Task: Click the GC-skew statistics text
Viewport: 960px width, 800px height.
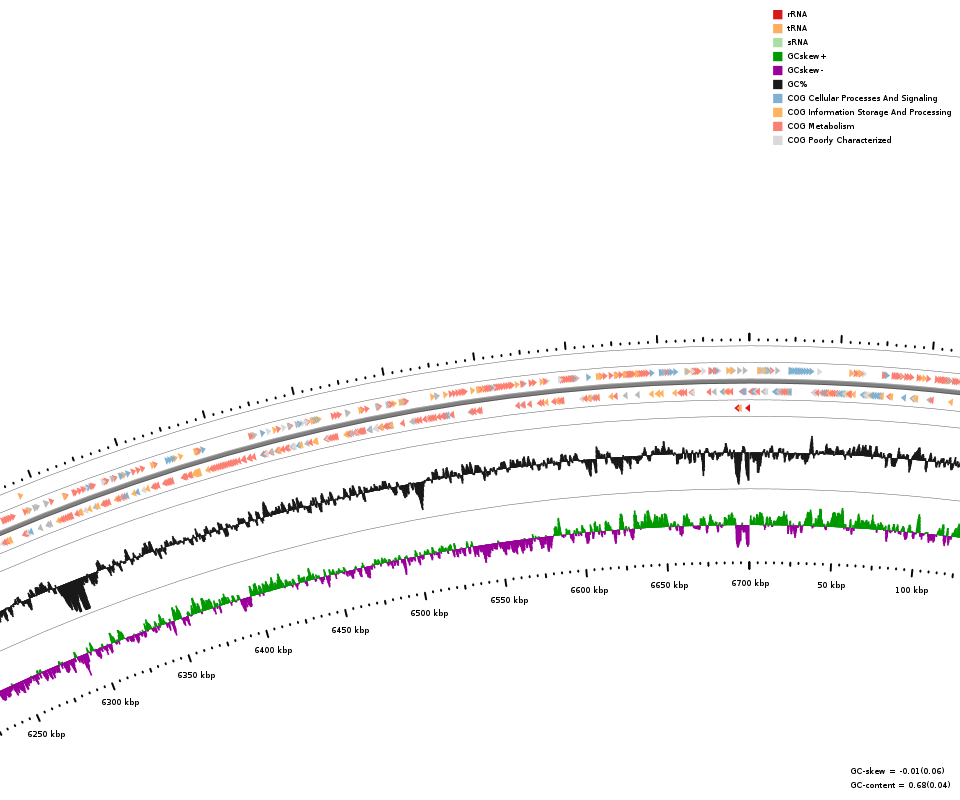Action: (897, 771)
